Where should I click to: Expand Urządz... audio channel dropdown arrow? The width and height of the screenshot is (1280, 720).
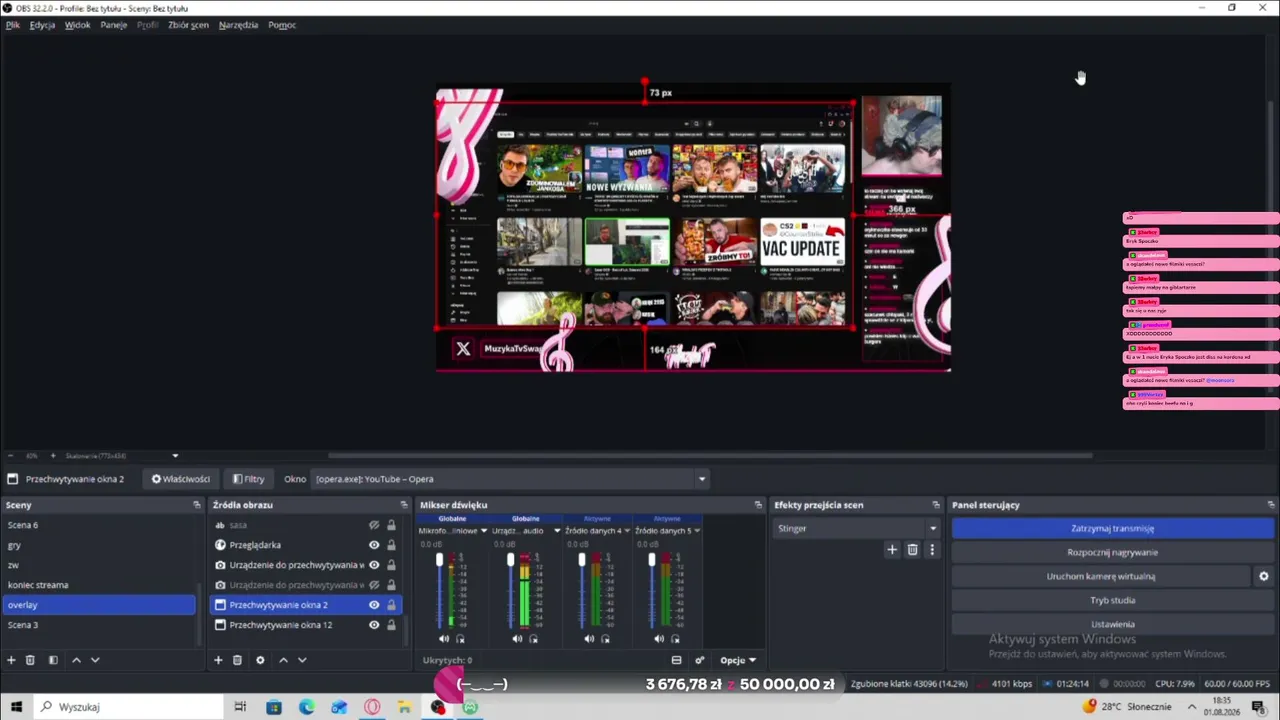click(557, 531)
